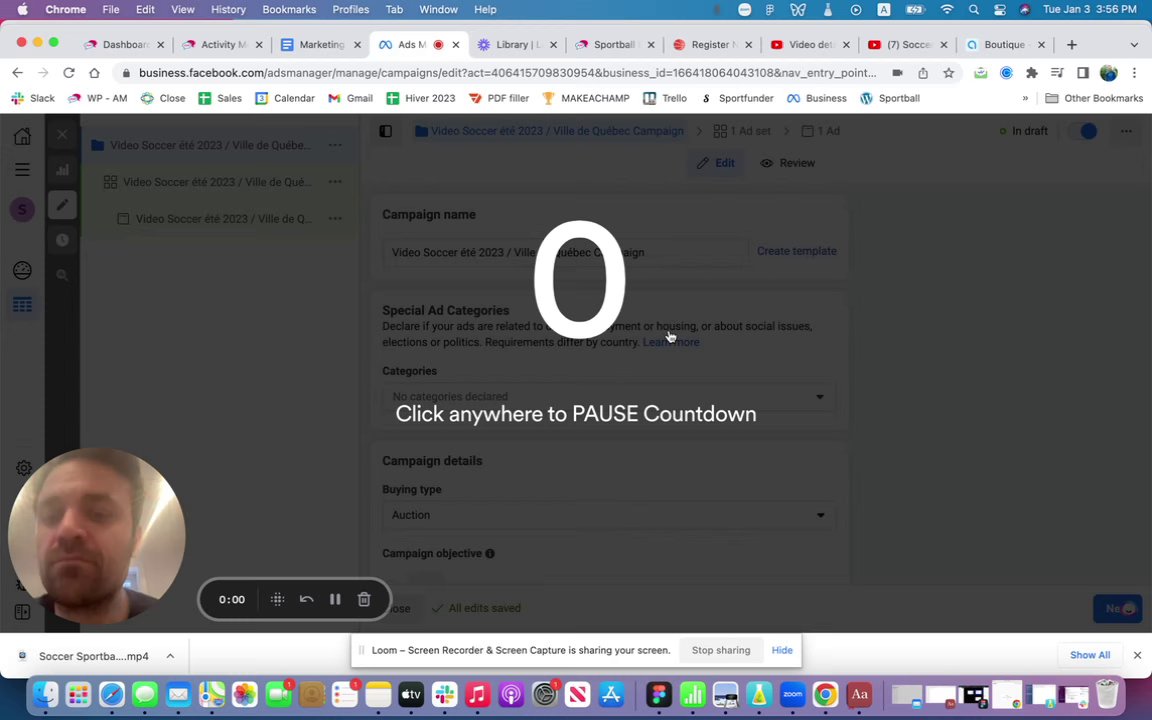The width and height of the screenshot is (1152, 720).
Task: Click Stop sharing in Loom bar
Action: [x=721, y=650]
